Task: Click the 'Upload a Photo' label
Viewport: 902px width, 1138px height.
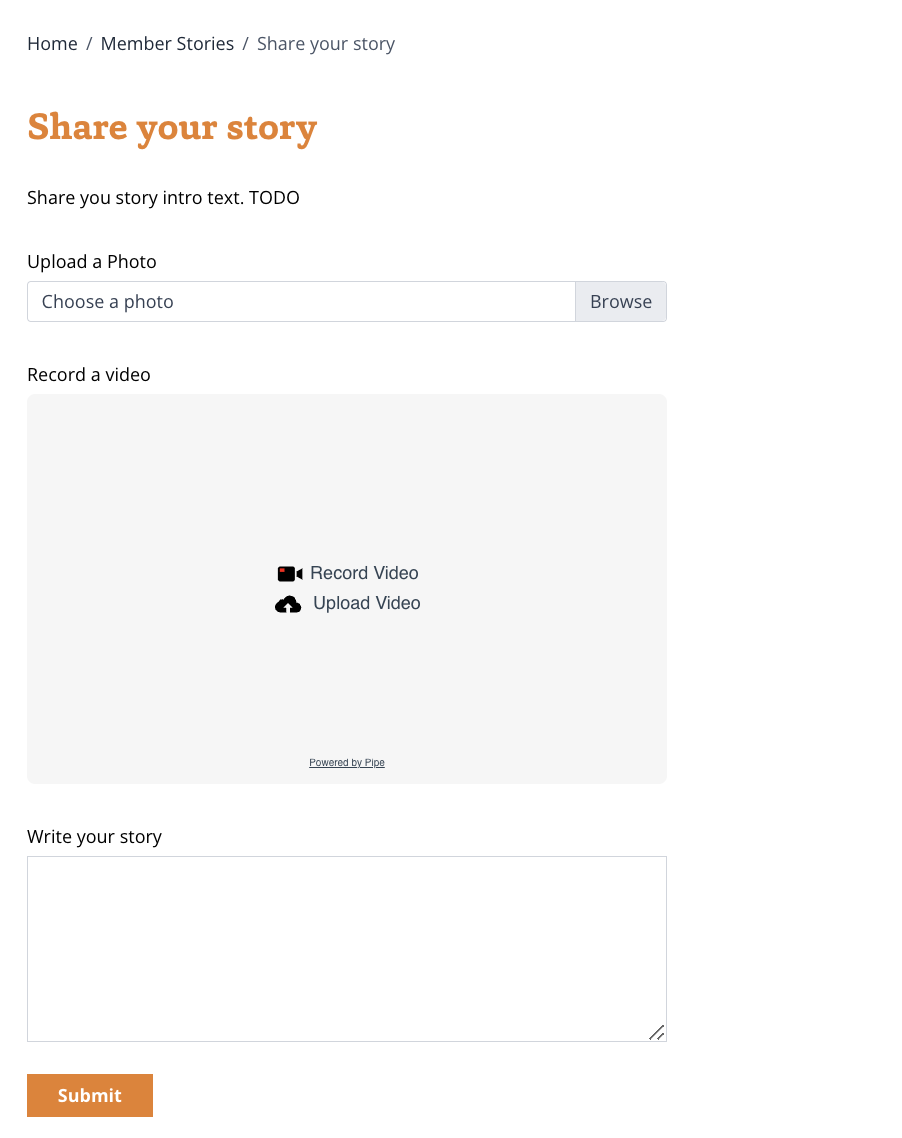Action: (92, 262)
